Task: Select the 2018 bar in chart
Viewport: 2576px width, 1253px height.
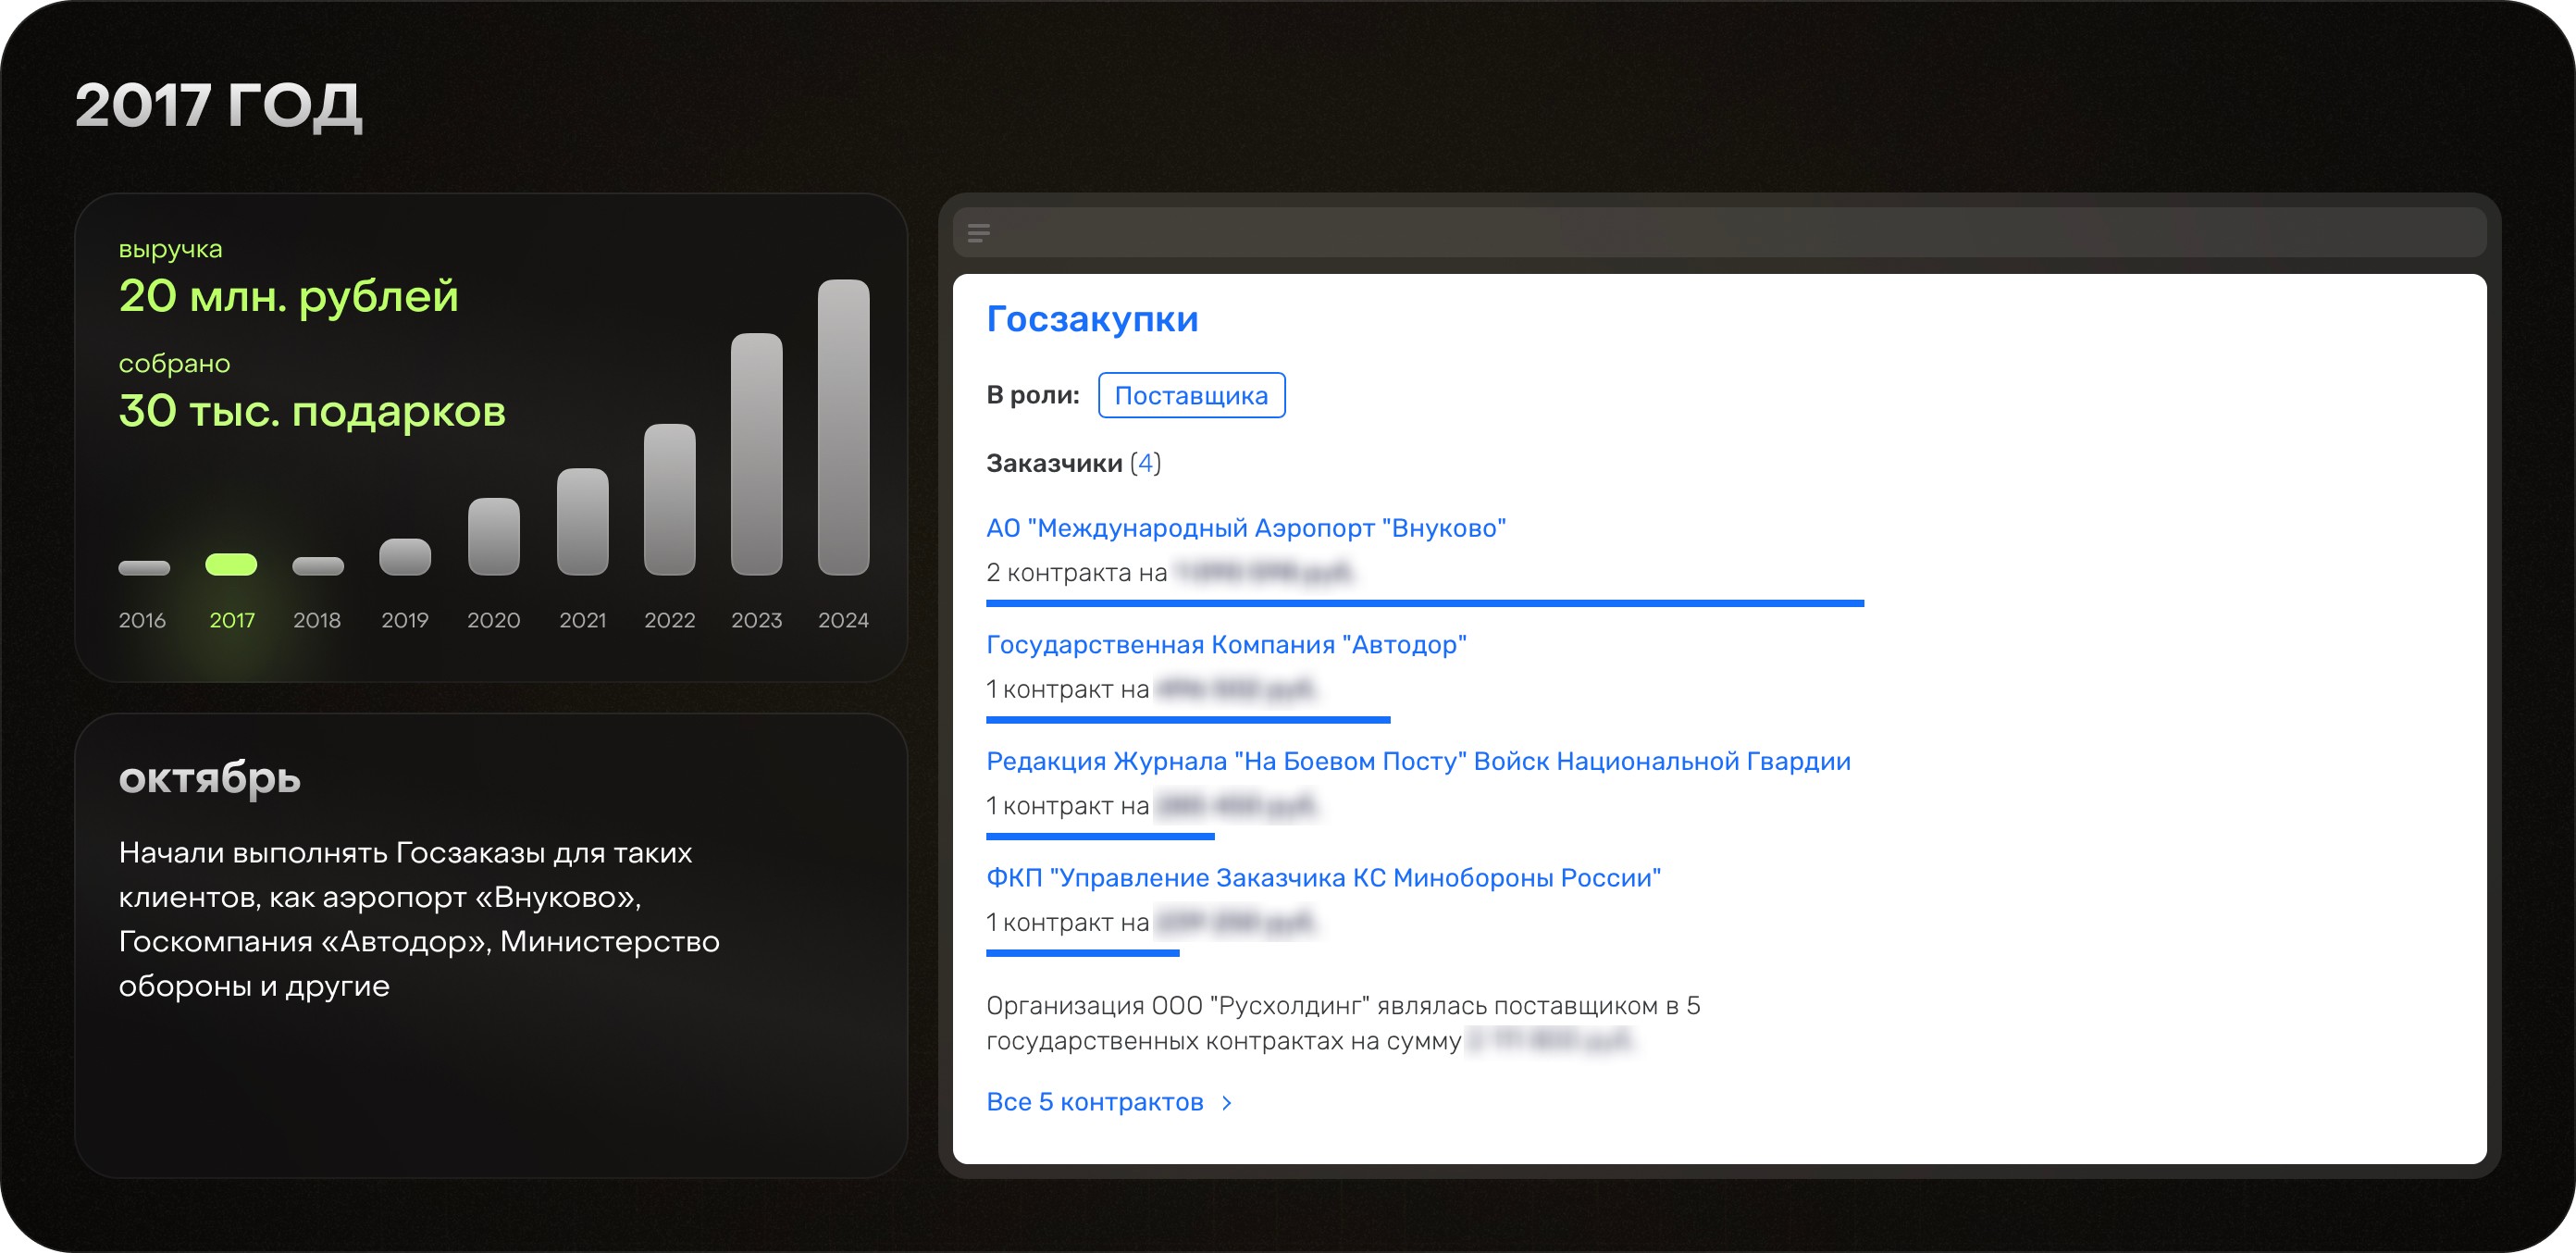Action: (x=318, y=567)
